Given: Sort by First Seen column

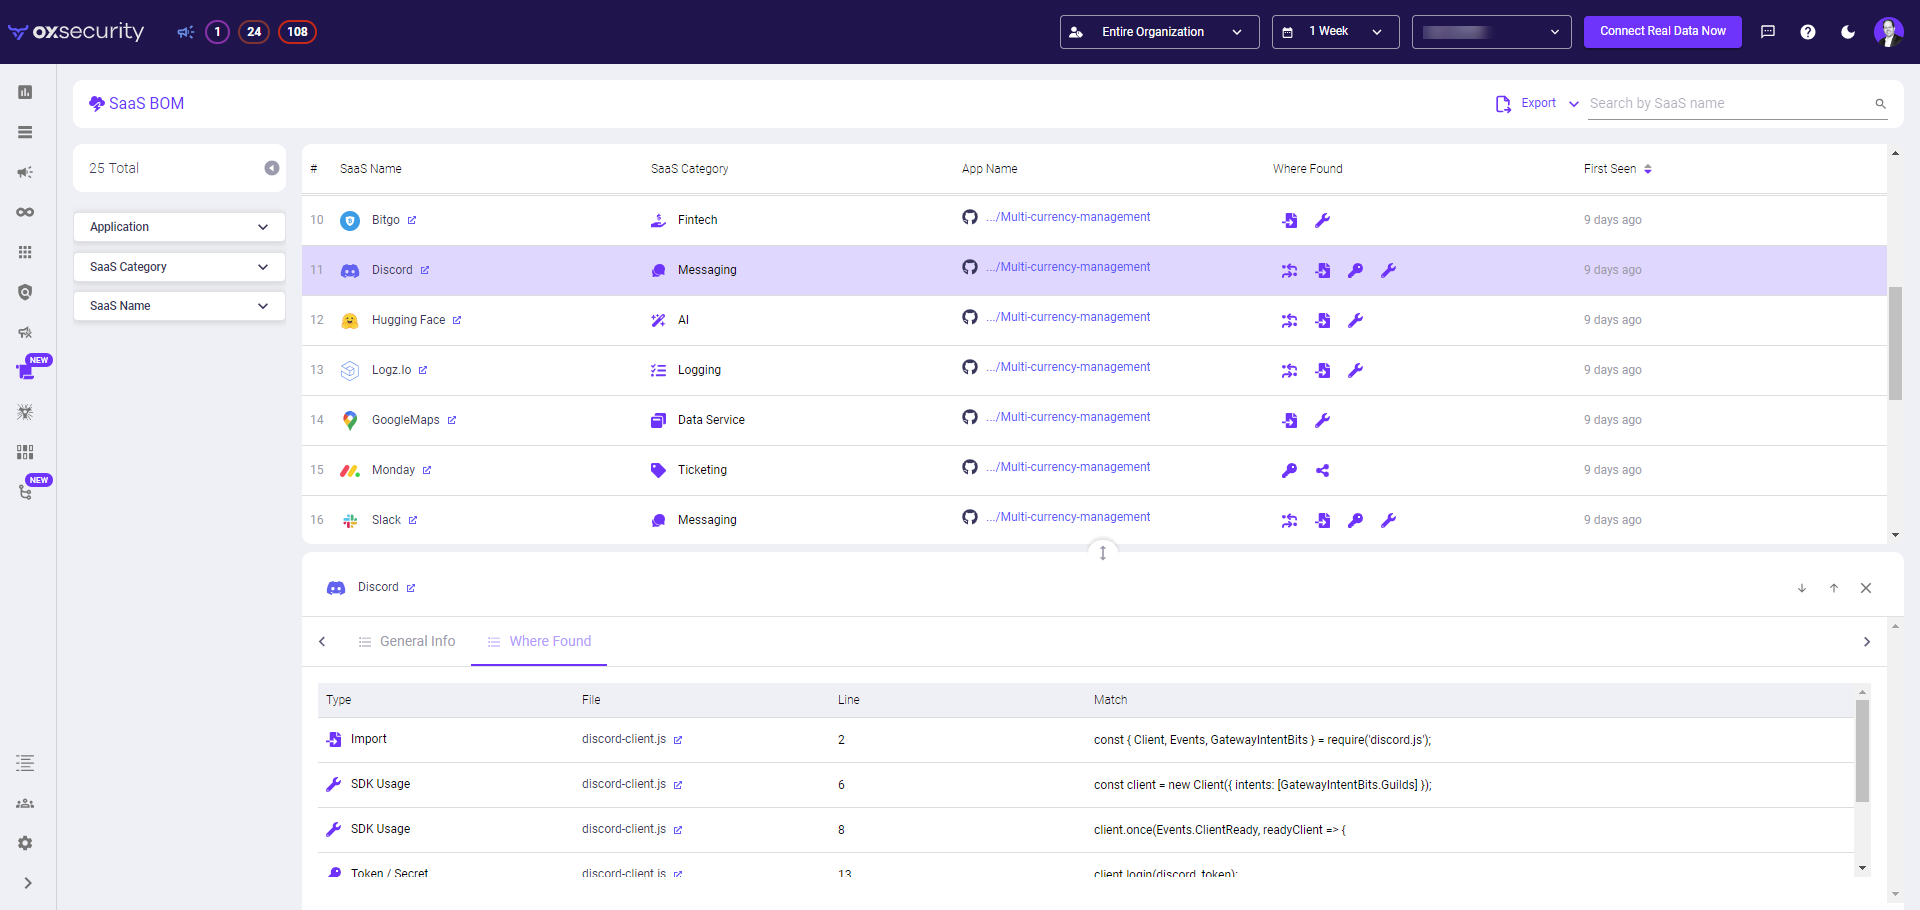Looking at the screenshot, I should 1648,169.
